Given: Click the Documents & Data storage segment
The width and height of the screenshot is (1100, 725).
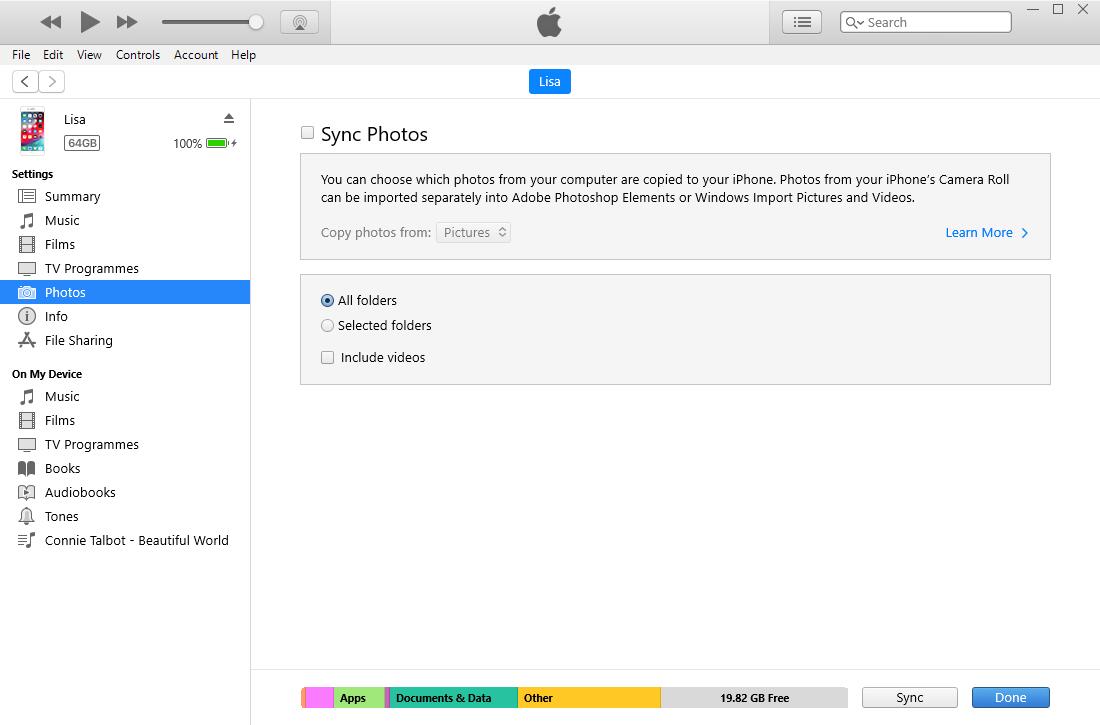Looking at the screenshot, I should pos(453,698).
